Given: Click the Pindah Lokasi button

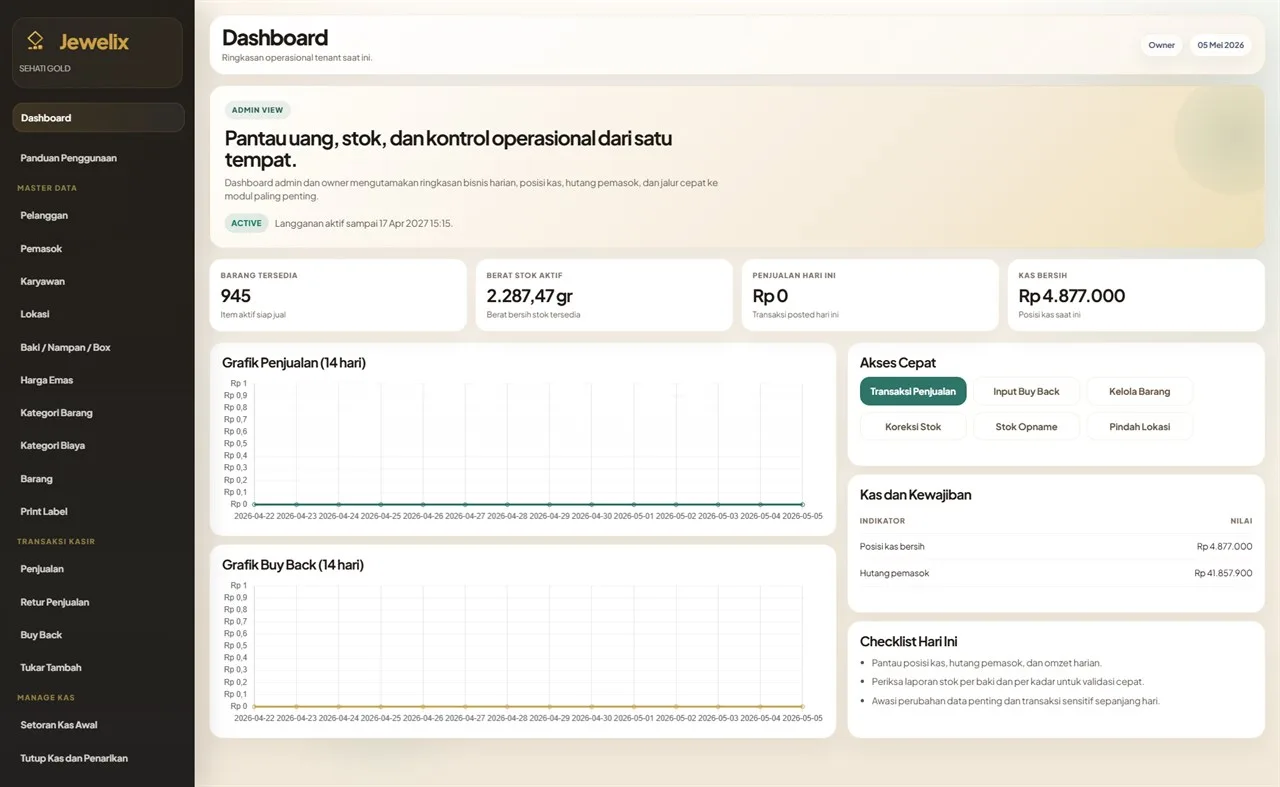Looking at the screenshot, I should point(1139,426).
